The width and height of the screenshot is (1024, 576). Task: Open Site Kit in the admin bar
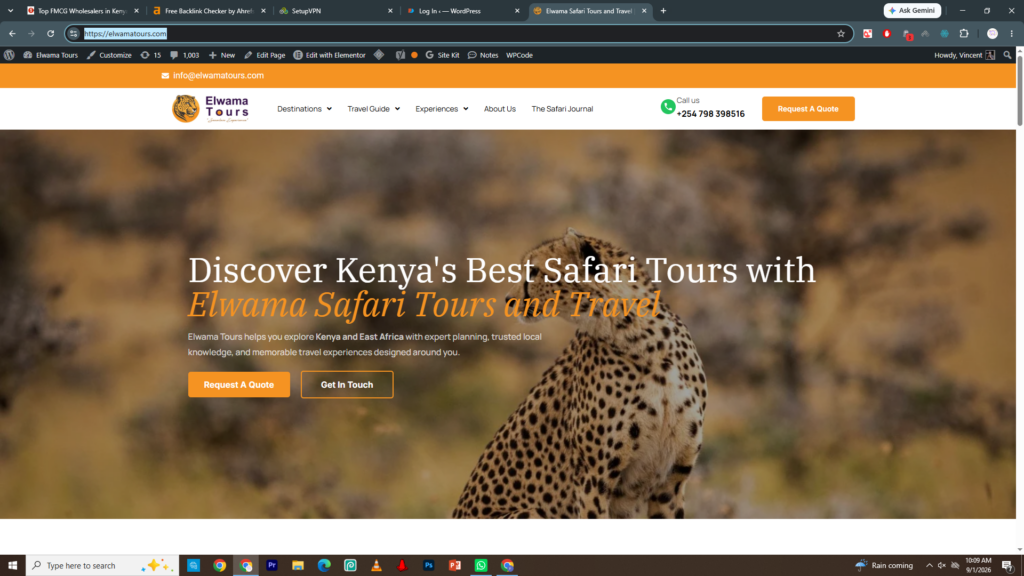tap(442, 56)
